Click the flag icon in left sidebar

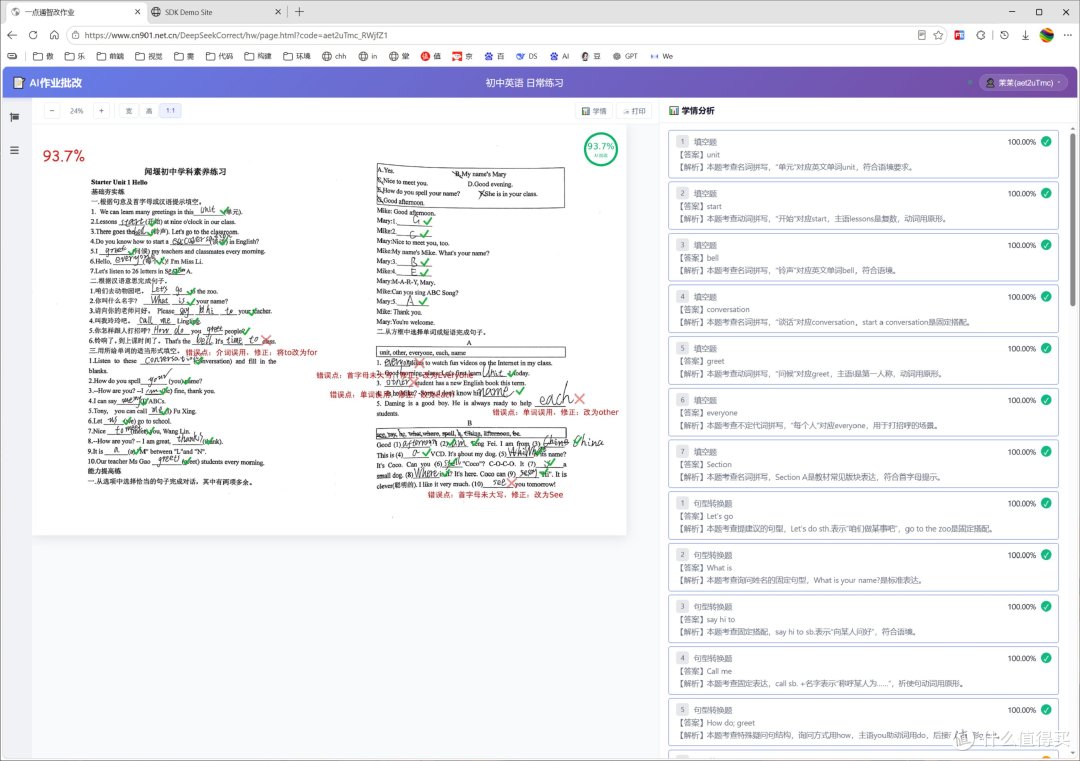coord(14,117)
